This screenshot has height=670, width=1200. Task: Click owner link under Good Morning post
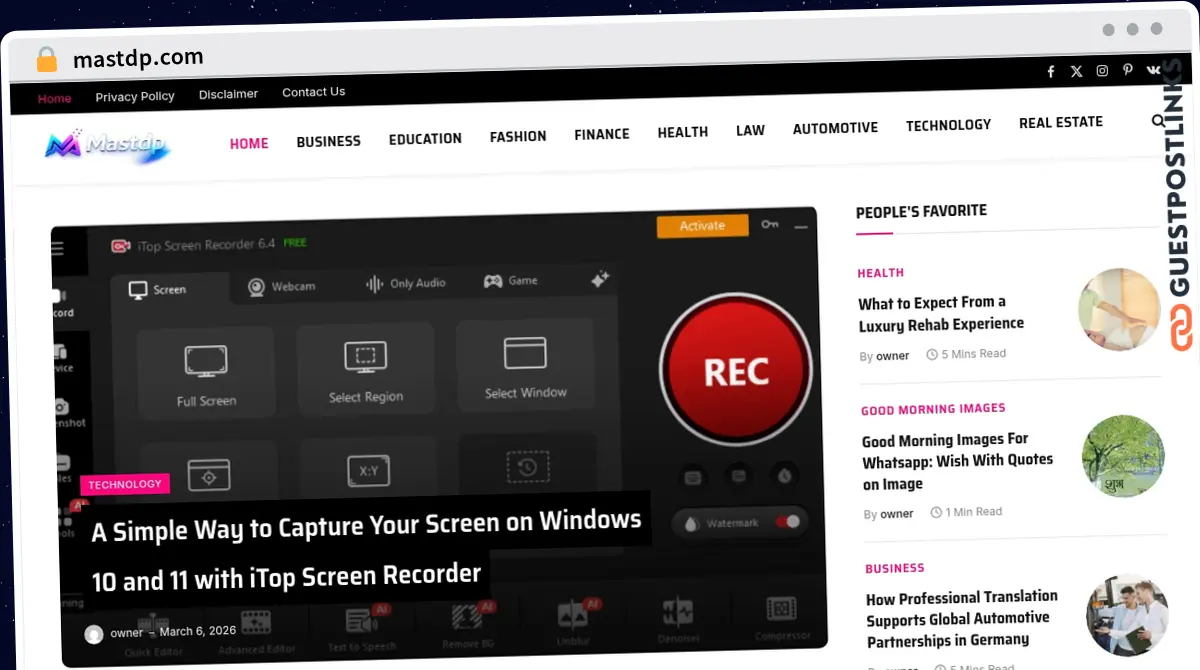[x=897, y=514]
